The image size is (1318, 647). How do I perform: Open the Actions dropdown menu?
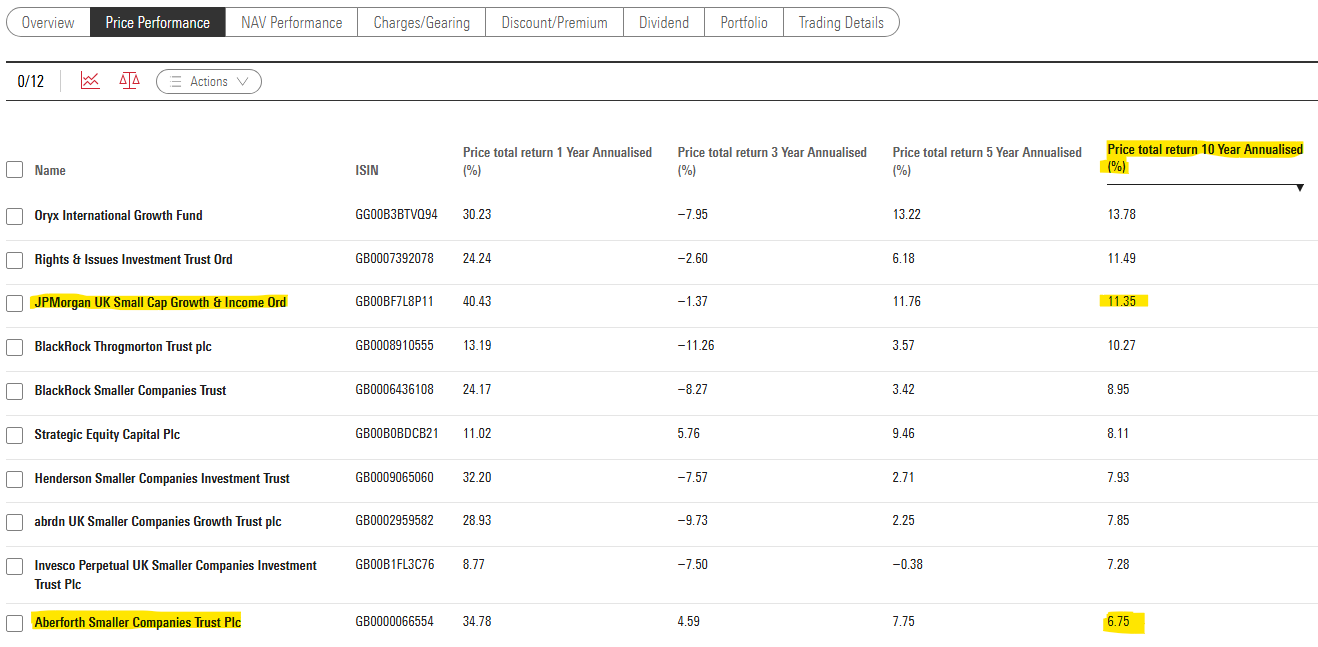[209, 82]
